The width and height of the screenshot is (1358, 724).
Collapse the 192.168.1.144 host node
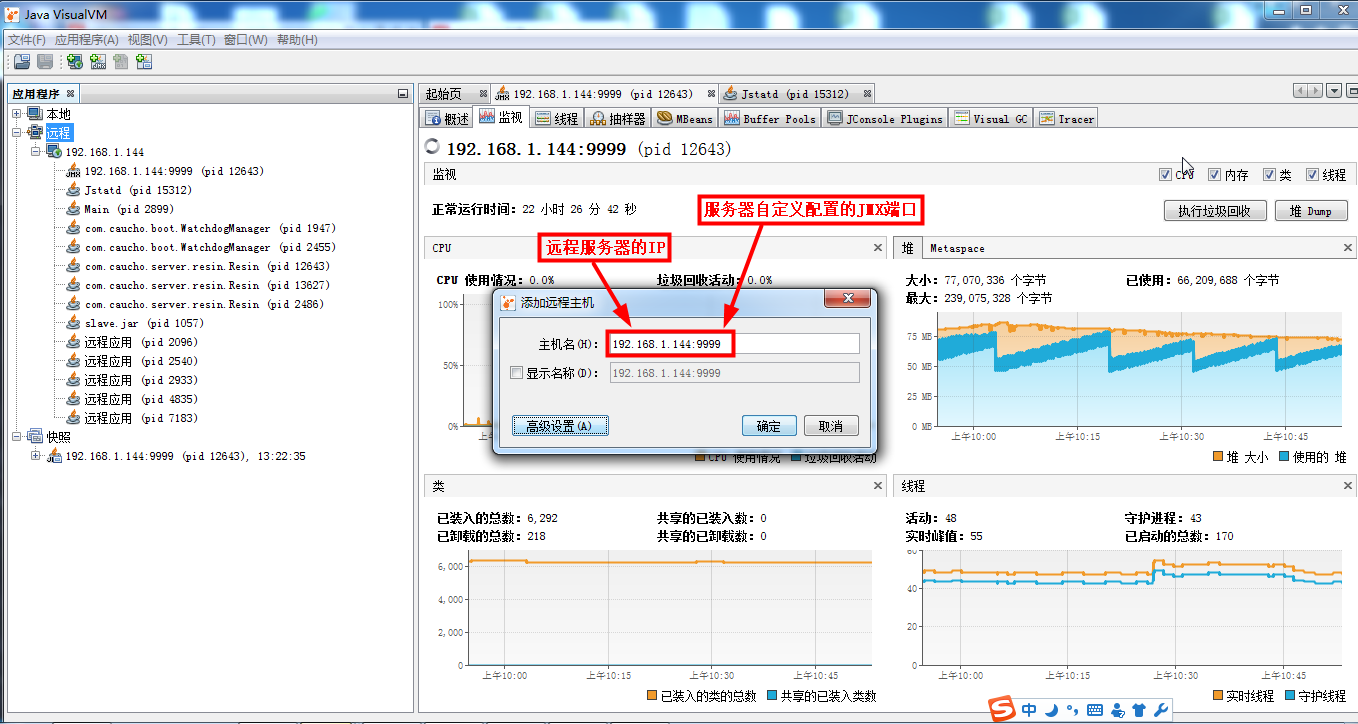tap(35, 152)
